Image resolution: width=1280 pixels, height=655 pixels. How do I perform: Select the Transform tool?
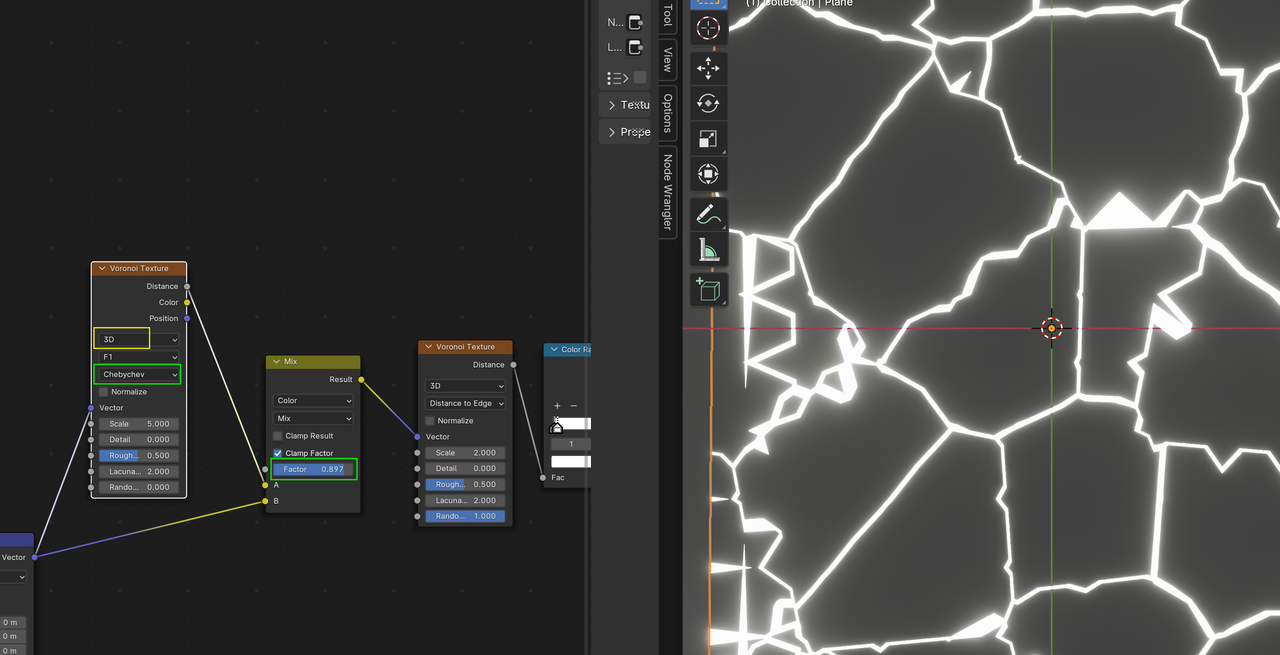point(708,173)
